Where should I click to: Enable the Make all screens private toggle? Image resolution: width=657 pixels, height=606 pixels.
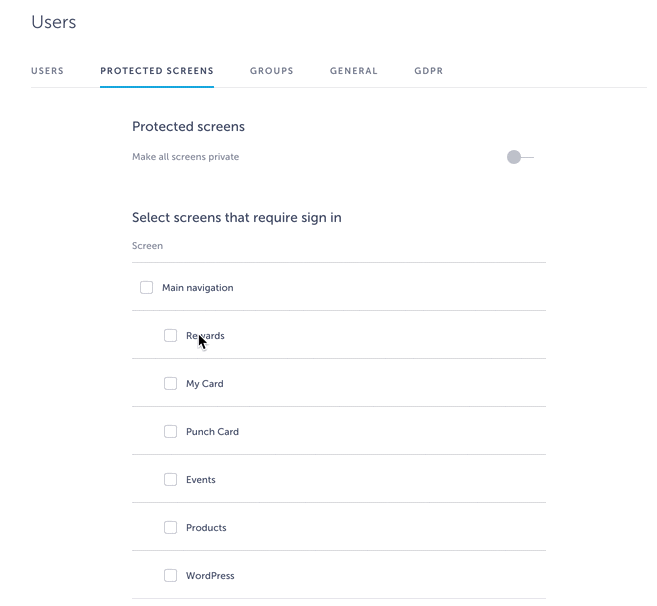click(520, 157)
